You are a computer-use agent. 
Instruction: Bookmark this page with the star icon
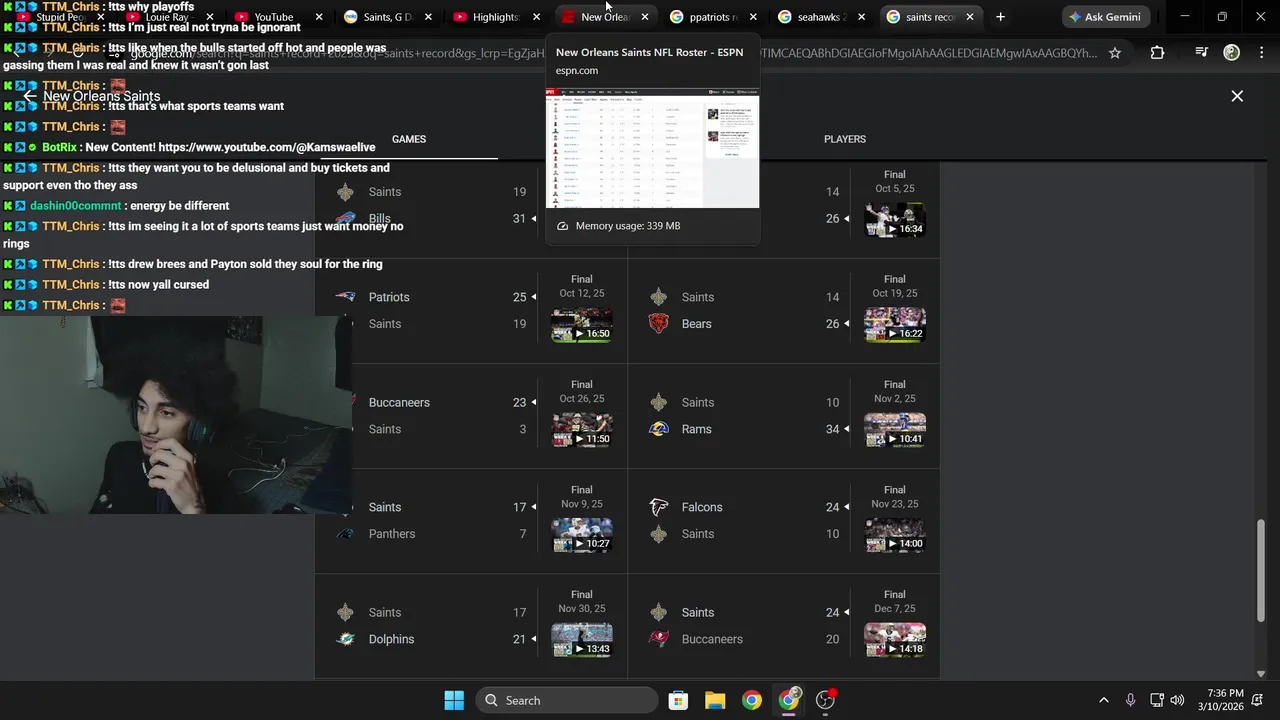tap(1115, 53)
